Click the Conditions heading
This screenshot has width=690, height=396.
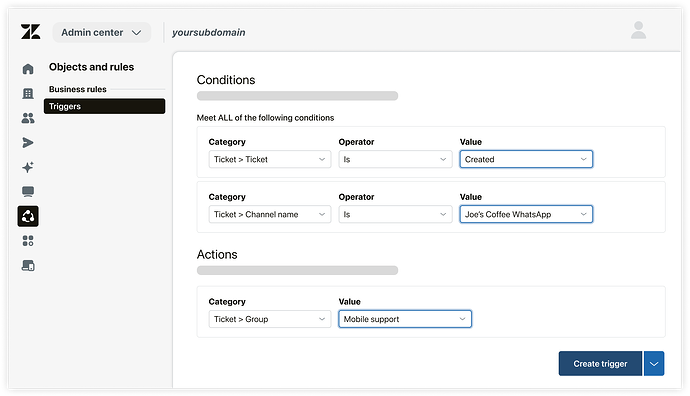[x=226, y=80]
